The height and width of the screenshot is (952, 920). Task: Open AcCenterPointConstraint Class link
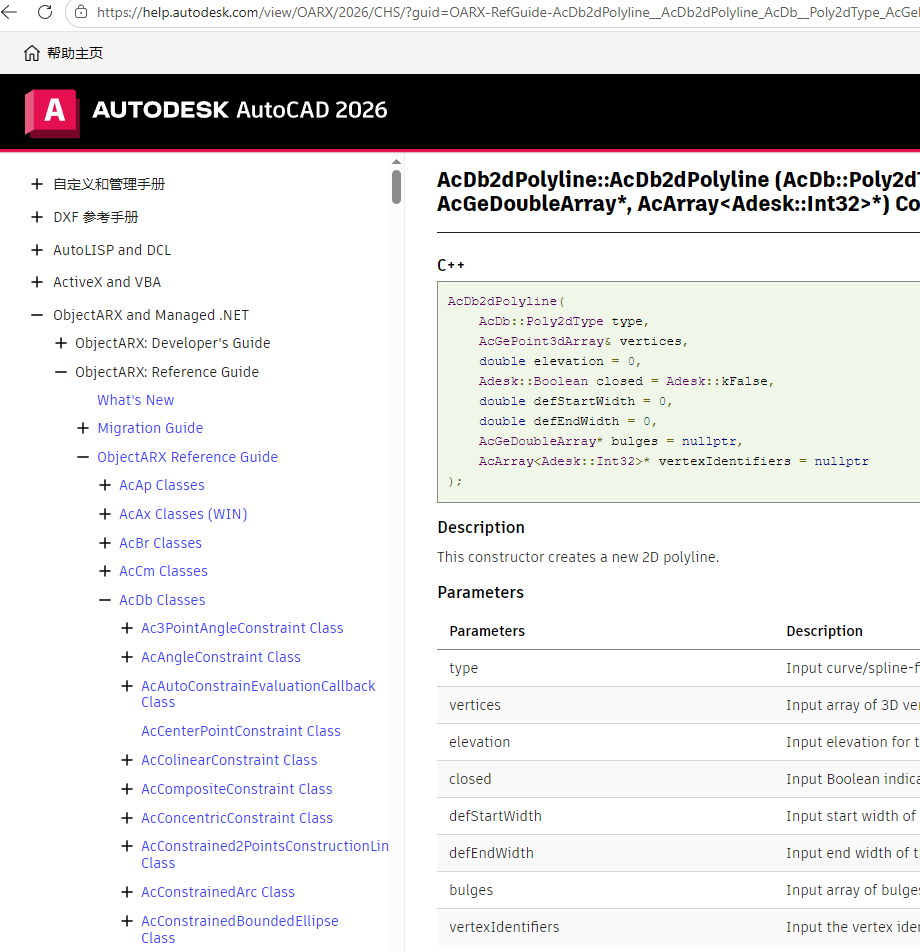coord(241,732)
